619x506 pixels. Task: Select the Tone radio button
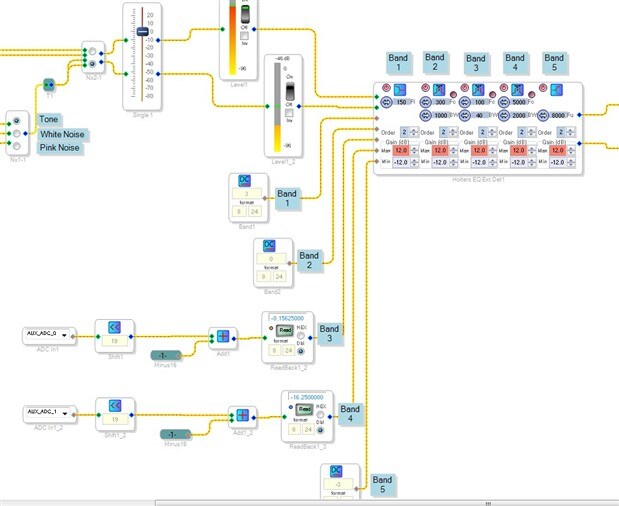tap(17, 121)
